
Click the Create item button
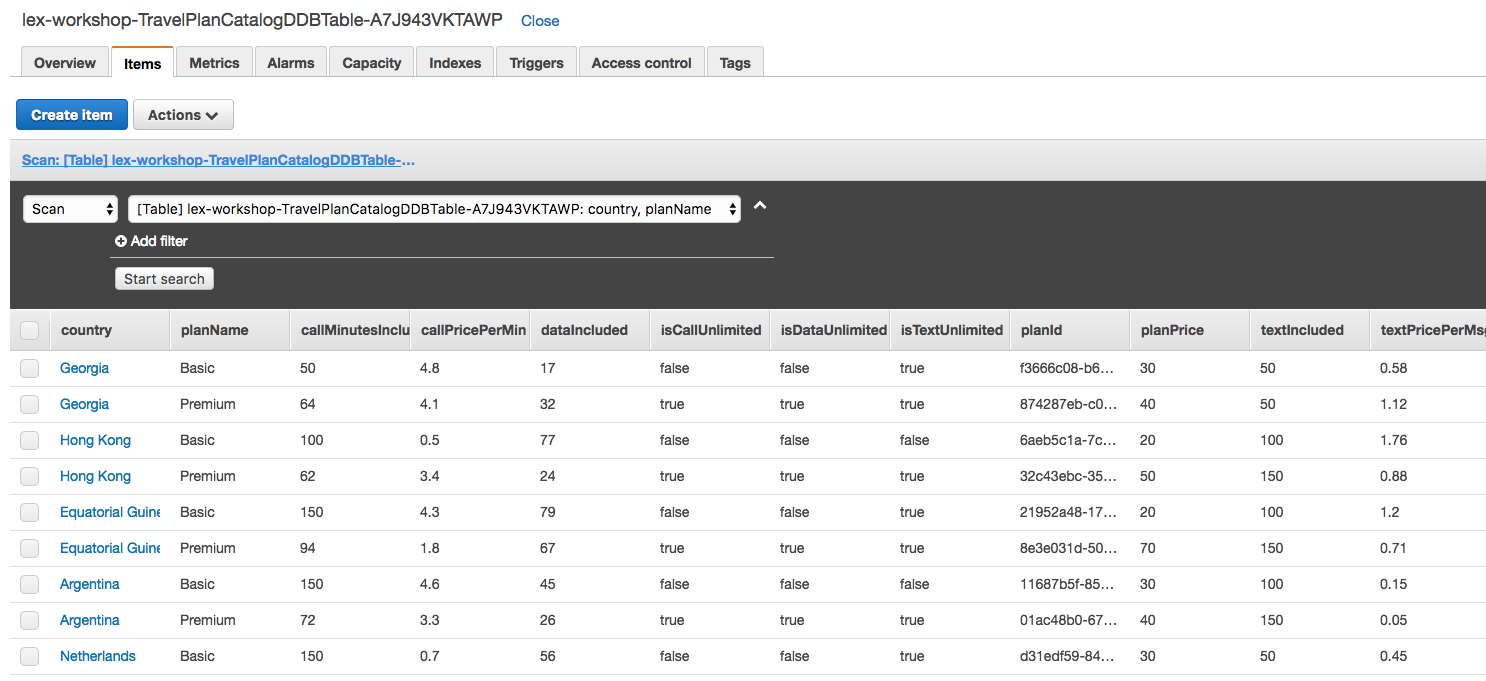coord(72,115)
